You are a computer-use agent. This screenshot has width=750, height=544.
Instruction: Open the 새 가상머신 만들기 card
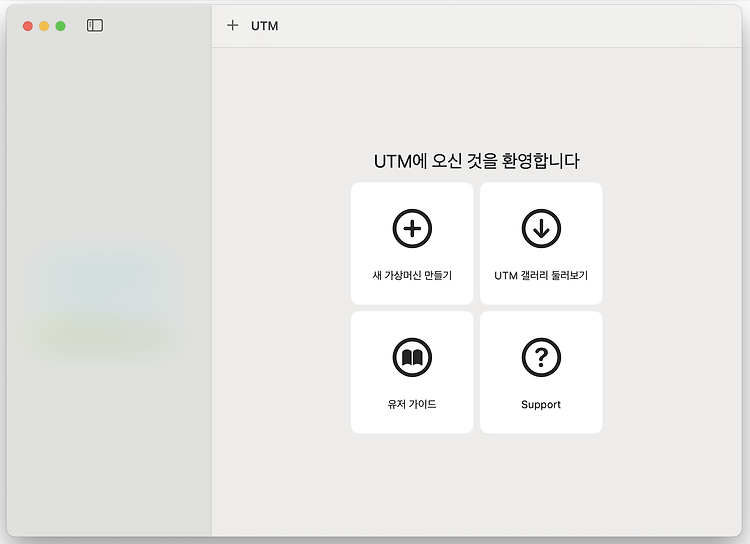pyautogui.click(x=412, y=243)
